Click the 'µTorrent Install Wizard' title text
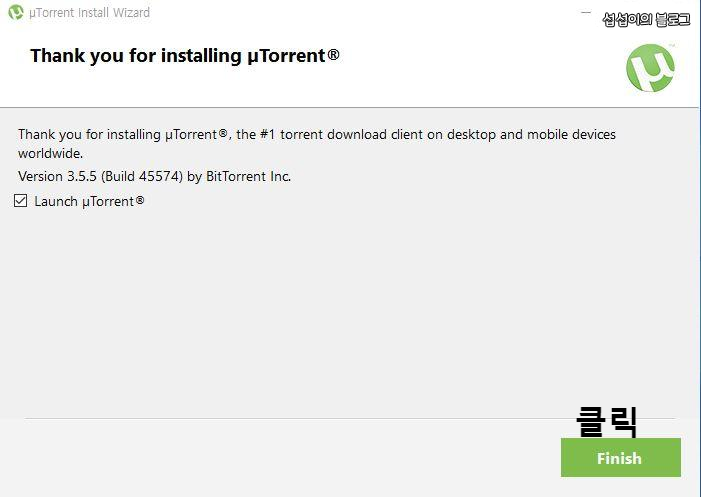The height and width of the screenshot is (497, 701). (89, 13)
